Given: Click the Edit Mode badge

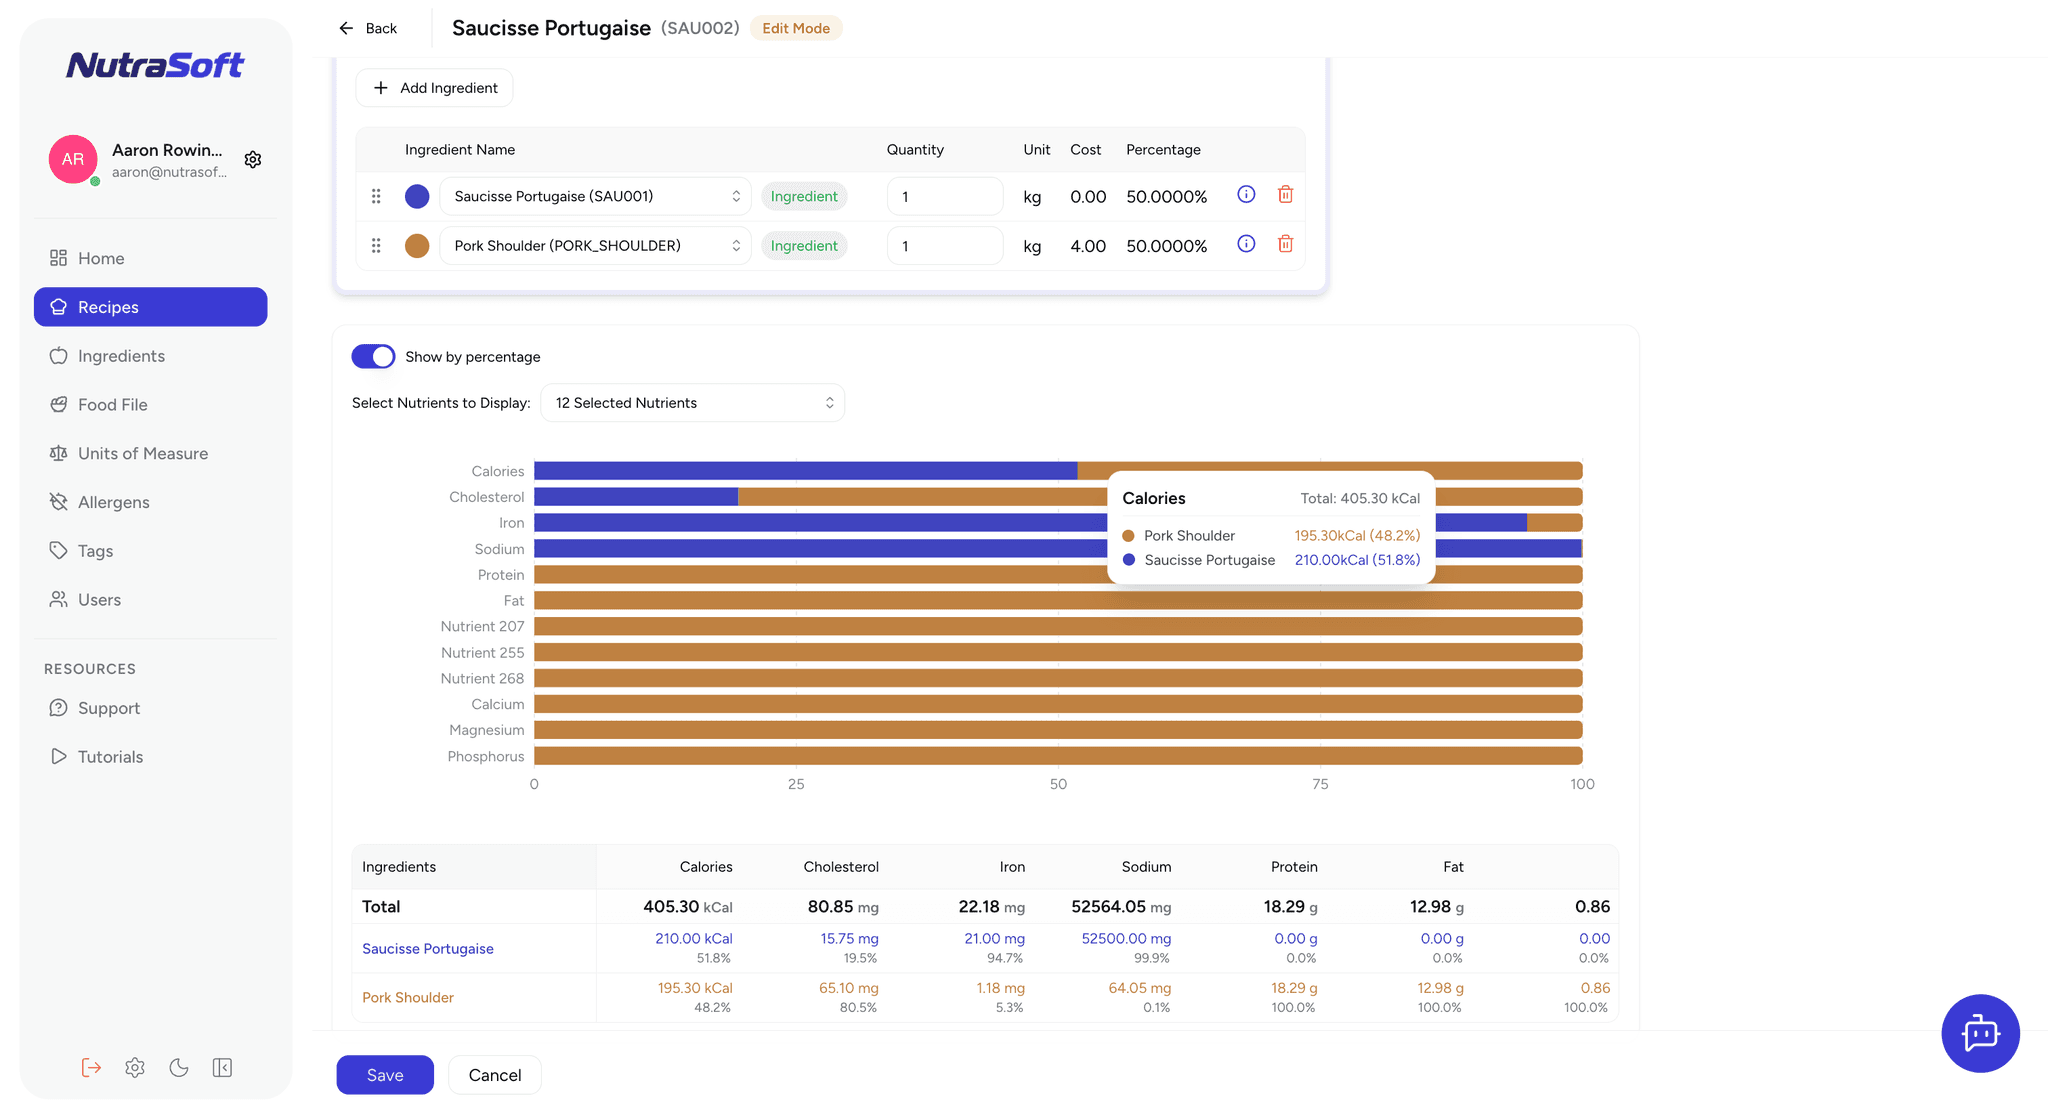Looking at the screenshot, I should (796, 28).
